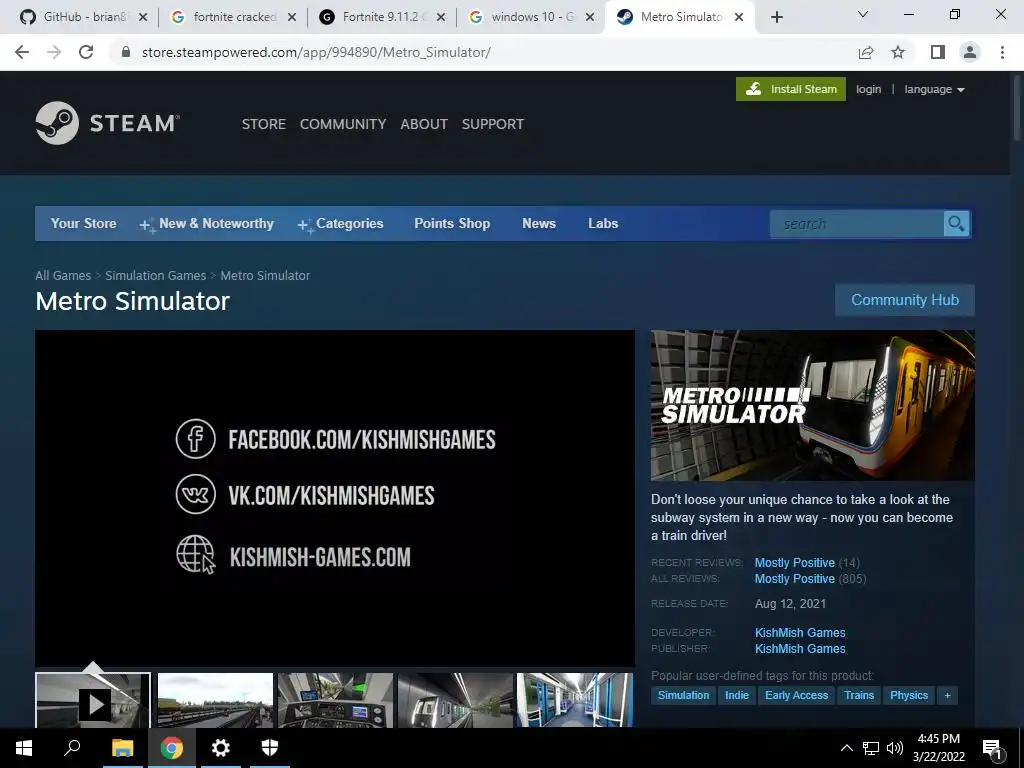Open File Explorer from taskbar
The height and width of the screenshot is (768, 1024).
[x=122, y=748]
